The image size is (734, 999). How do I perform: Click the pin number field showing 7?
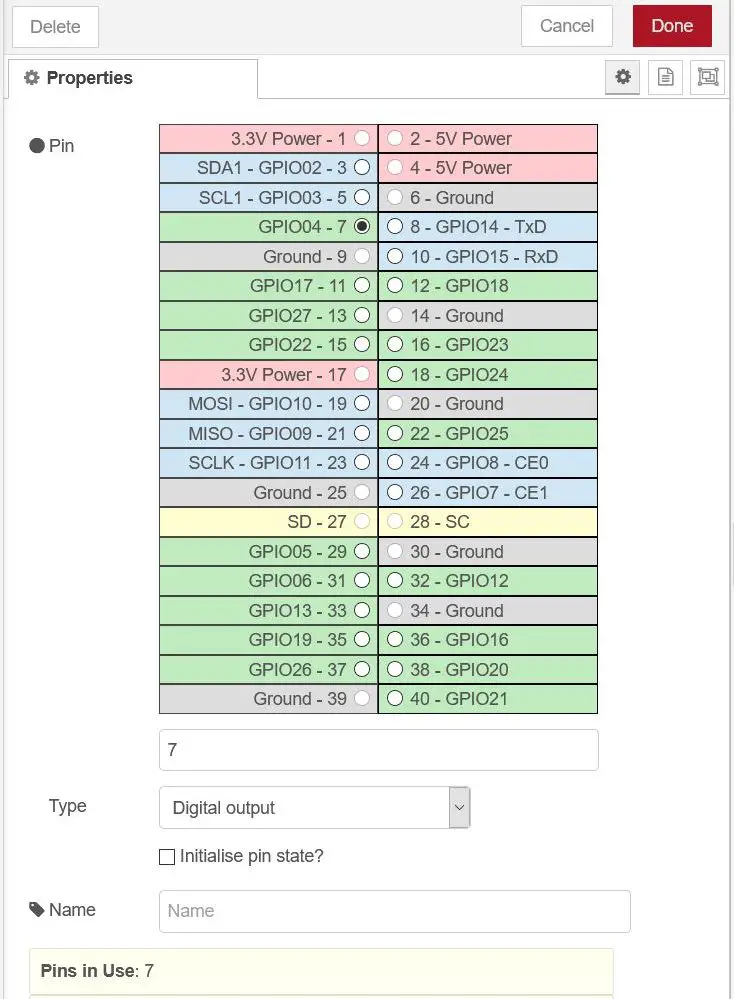(379, 750)
